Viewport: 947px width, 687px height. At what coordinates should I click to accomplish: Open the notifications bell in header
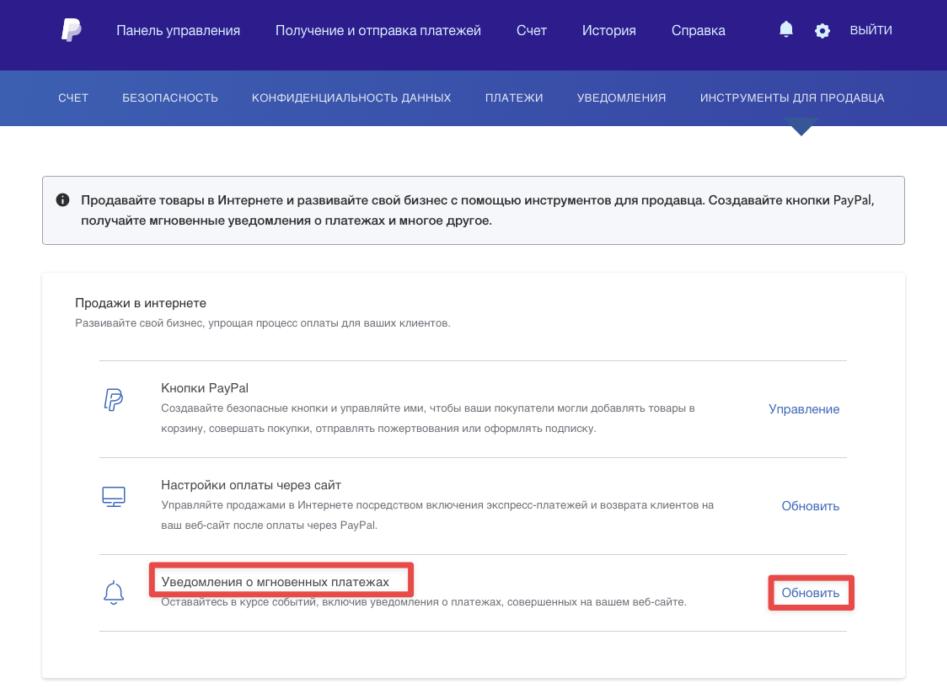pos(786,30)
